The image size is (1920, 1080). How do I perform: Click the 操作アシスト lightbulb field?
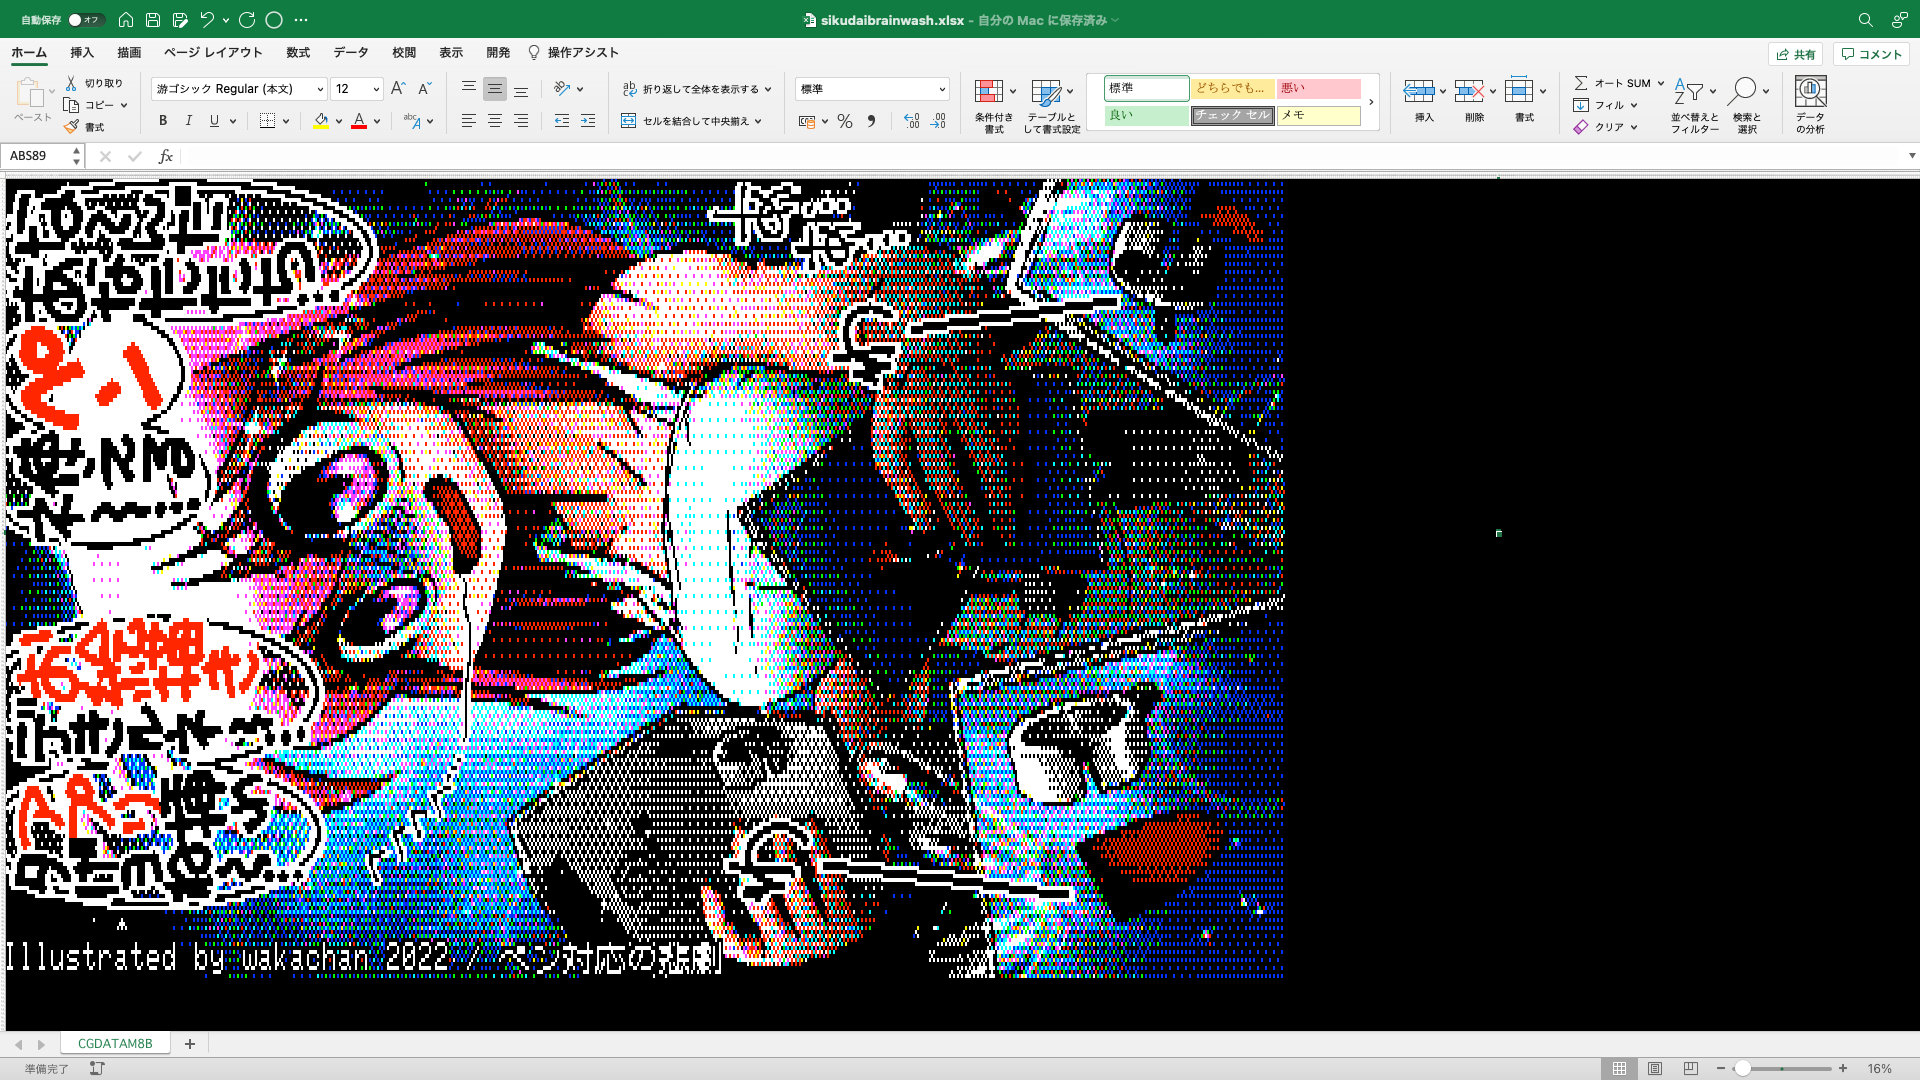[574, 53]
